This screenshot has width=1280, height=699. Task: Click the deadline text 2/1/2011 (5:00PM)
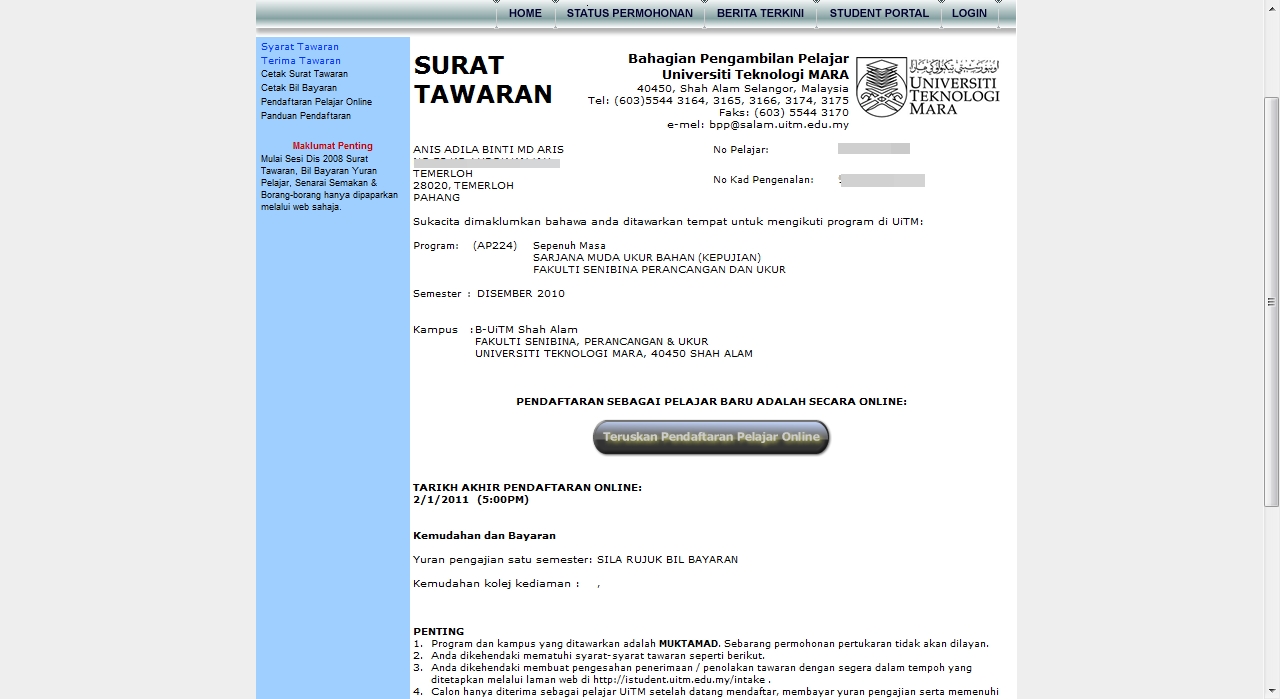(471, 500)
